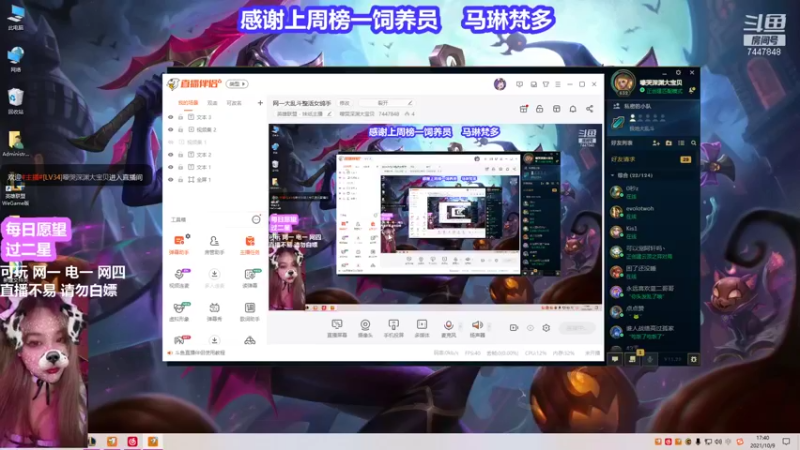Select the 文本 1 source row
The width and height of the screenshot is (800, 450).
point(214,167)
